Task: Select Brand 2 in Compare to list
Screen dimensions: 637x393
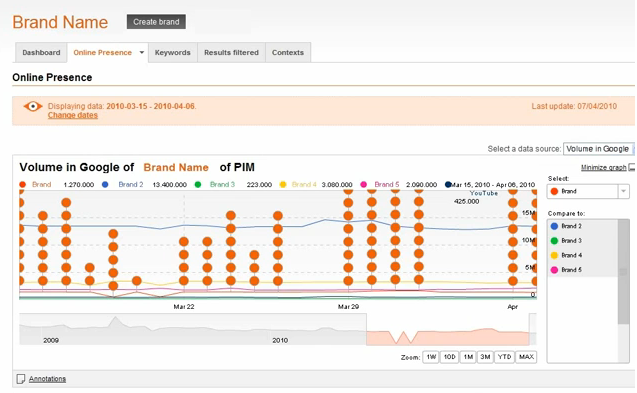Action: tap(583, 226)
